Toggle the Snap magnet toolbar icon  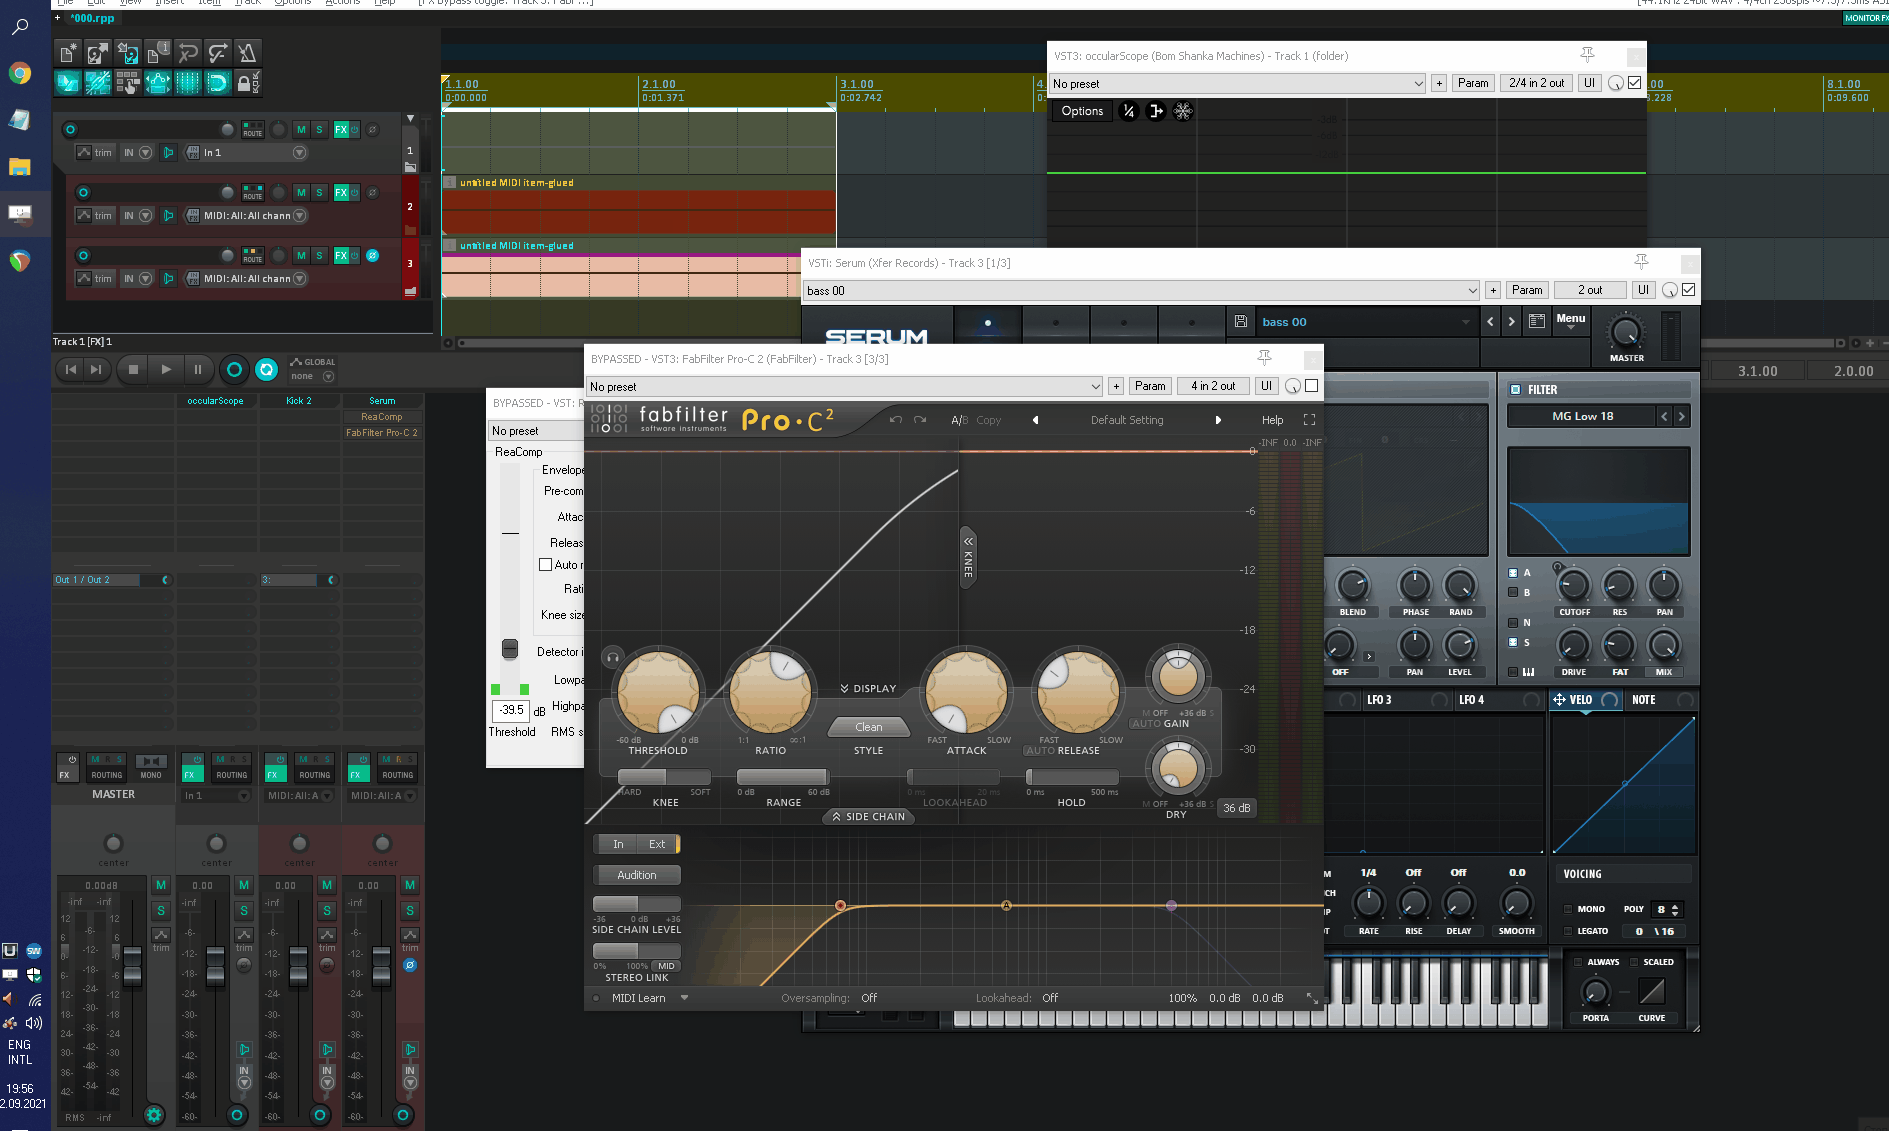click(218, 83)
